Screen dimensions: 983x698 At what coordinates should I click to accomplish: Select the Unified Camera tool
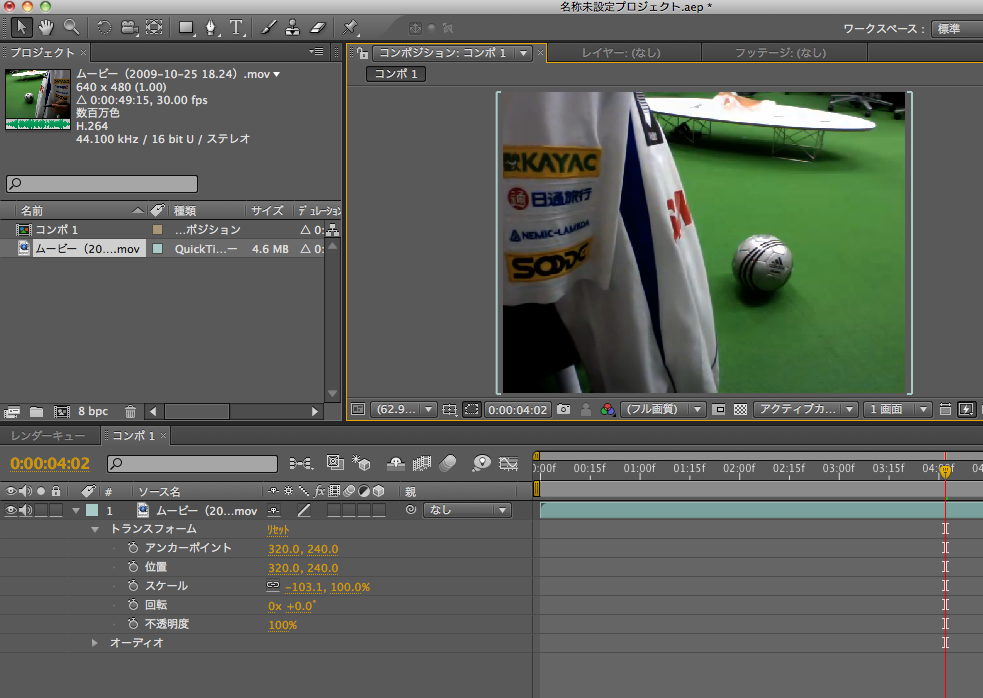coord(130,28)
